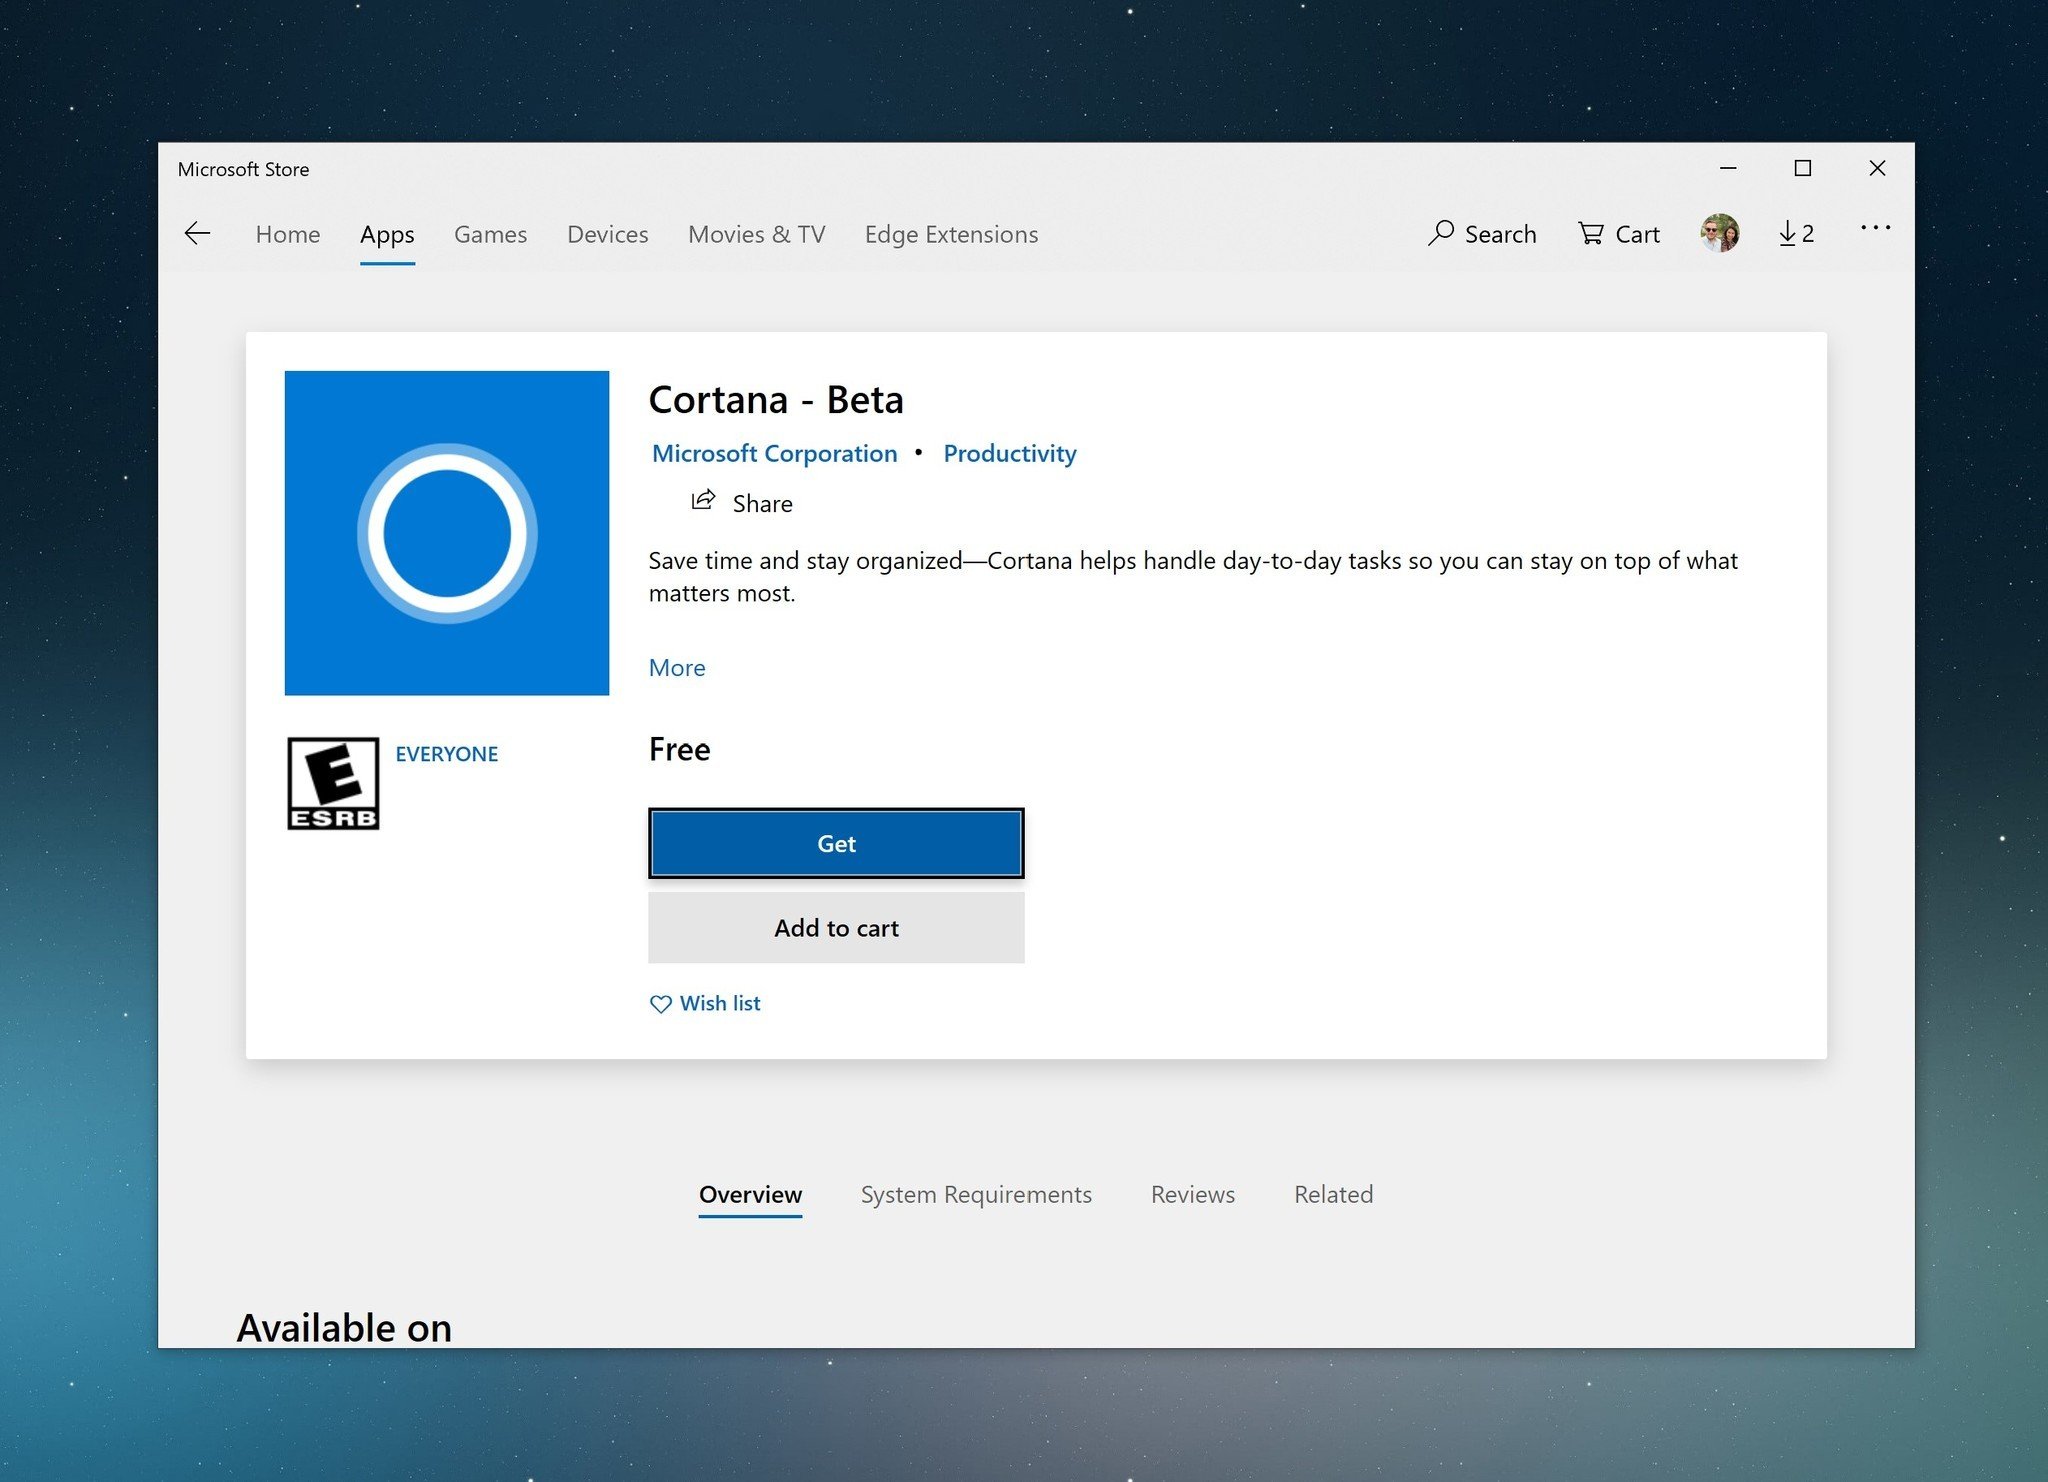The height and width of the screenshot is (1482, 2048).
Task: Go back with the back arrow
Action: pyautogui.click(x=197, y=234)
